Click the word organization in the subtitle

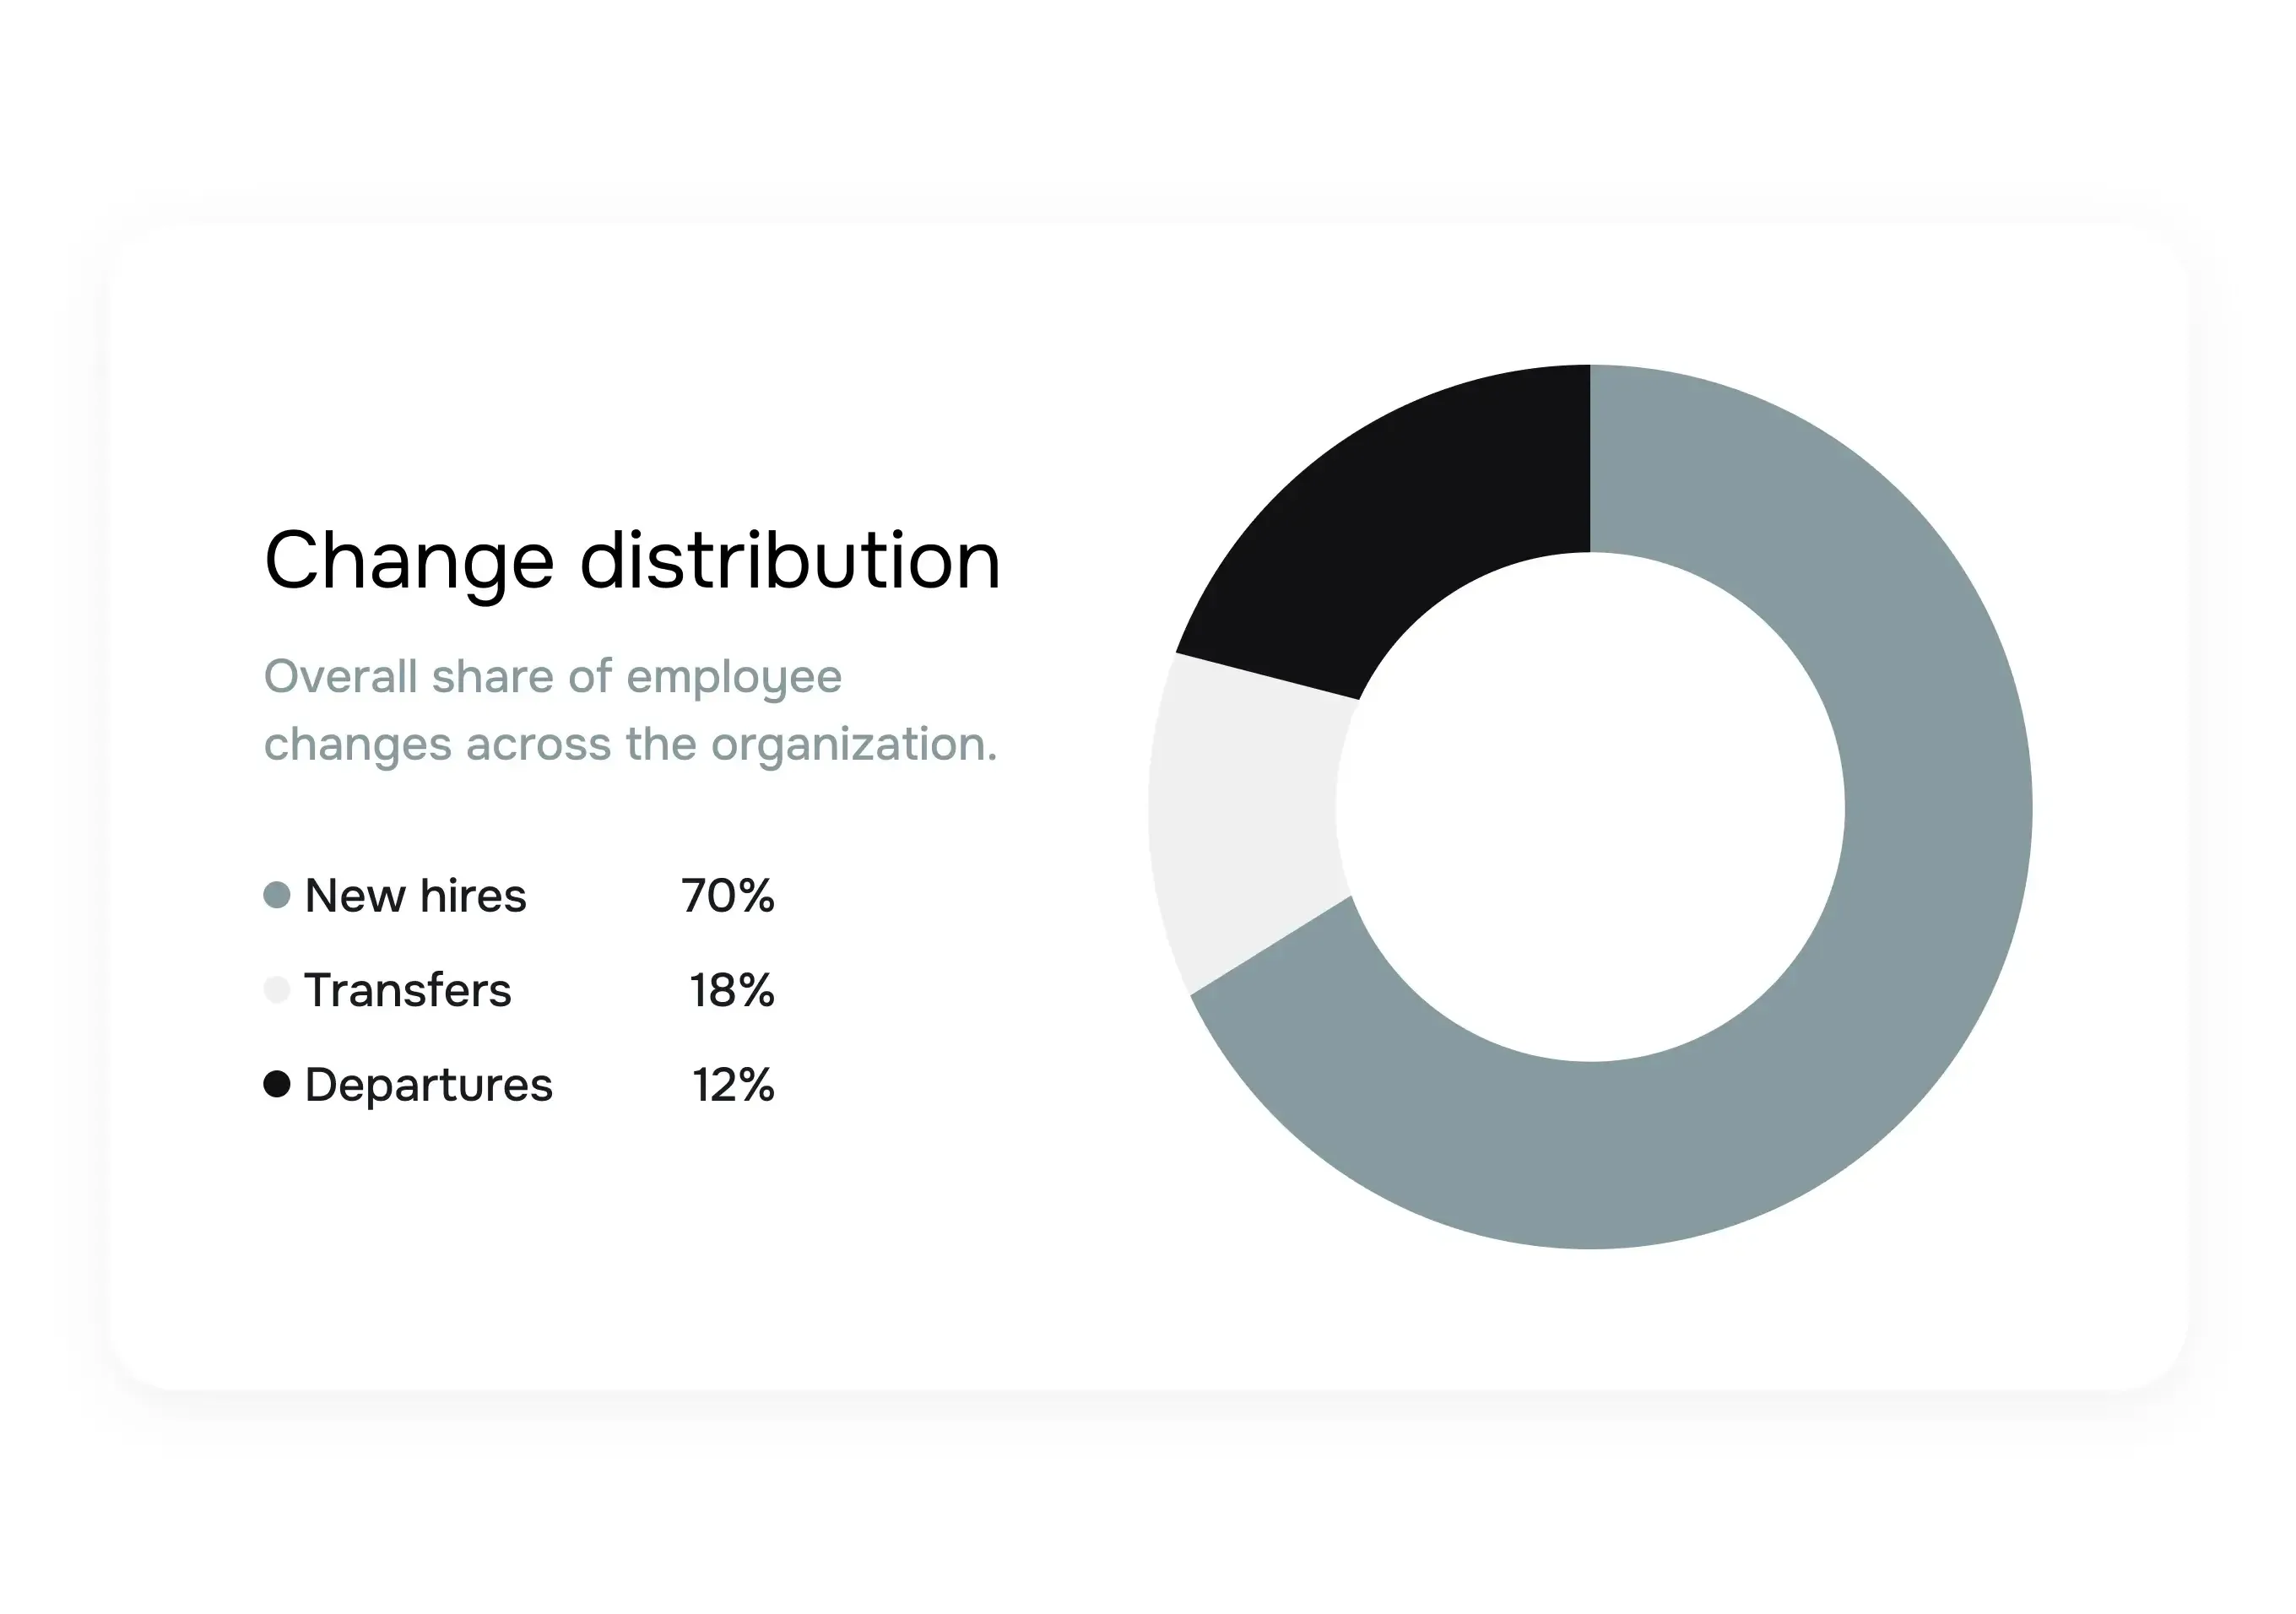pyautogui.click(x=853, y=745)
